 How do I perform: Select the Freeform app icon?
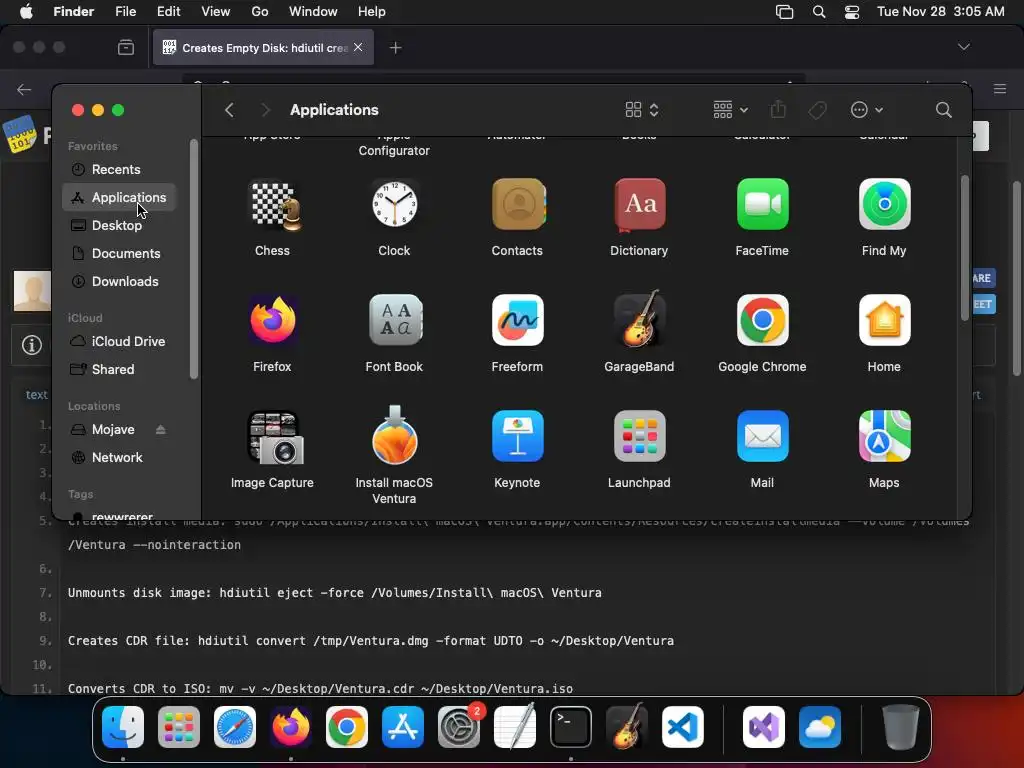518,320
